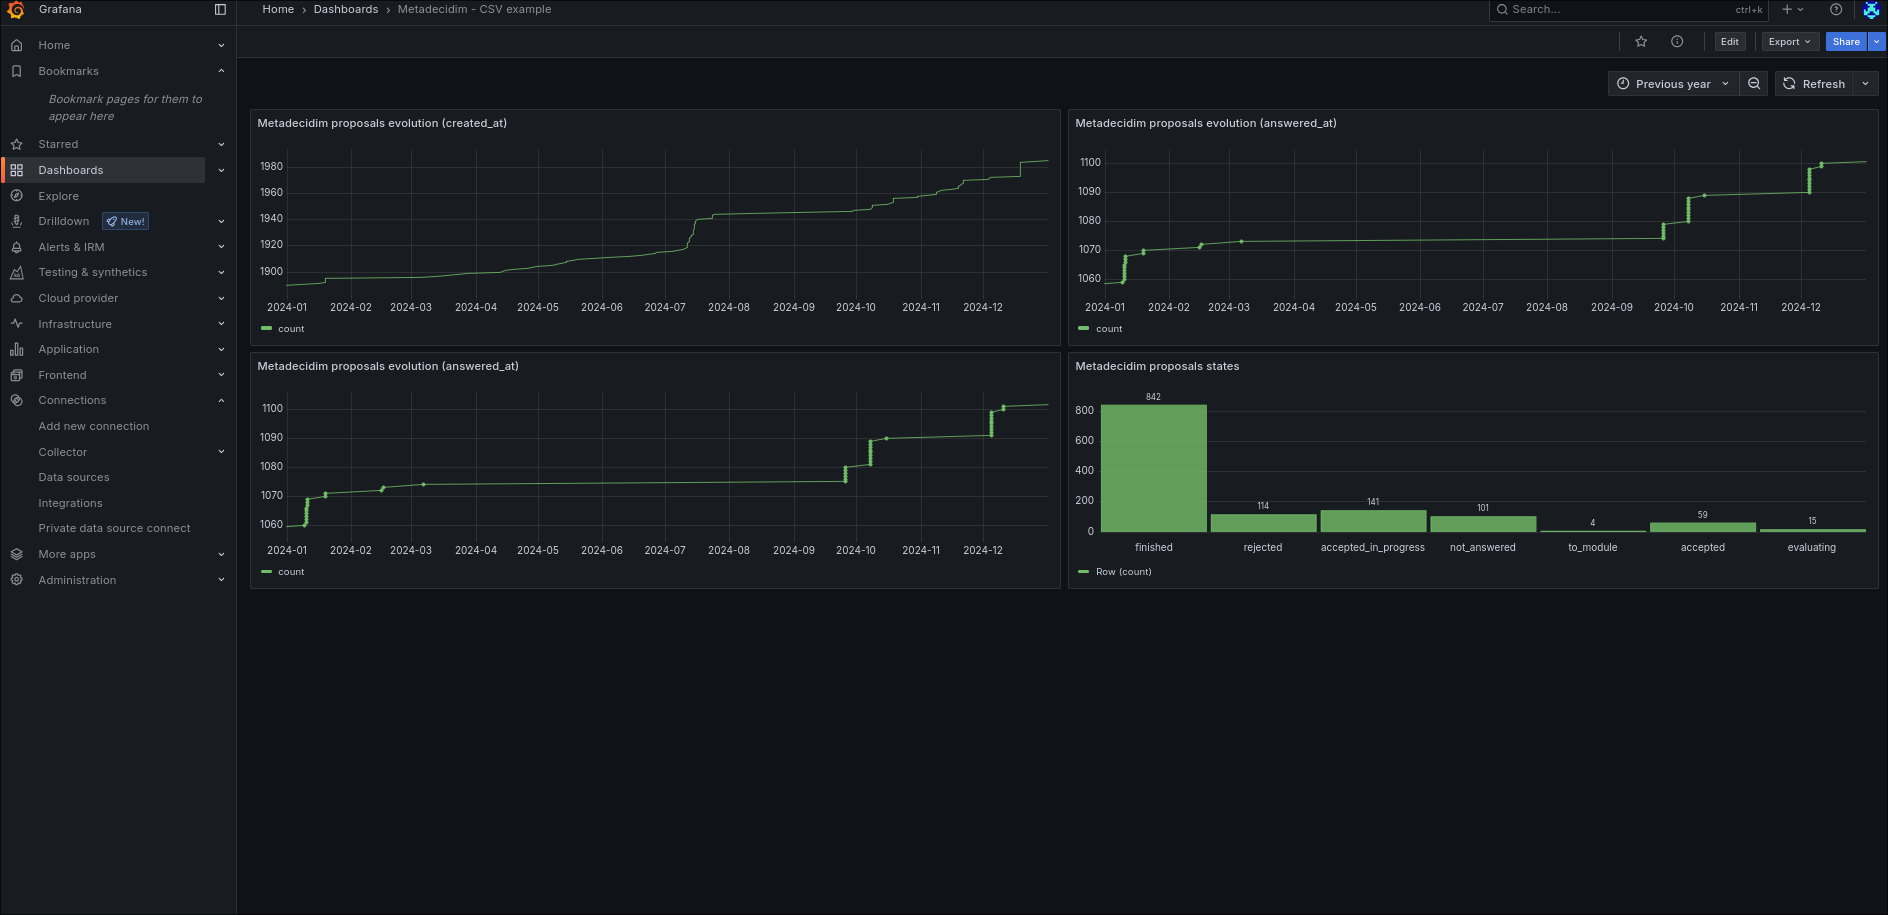1888x915 pixels.
Task: Click the zoom out time range magnifier
Action: click(x=1753, y=83)
